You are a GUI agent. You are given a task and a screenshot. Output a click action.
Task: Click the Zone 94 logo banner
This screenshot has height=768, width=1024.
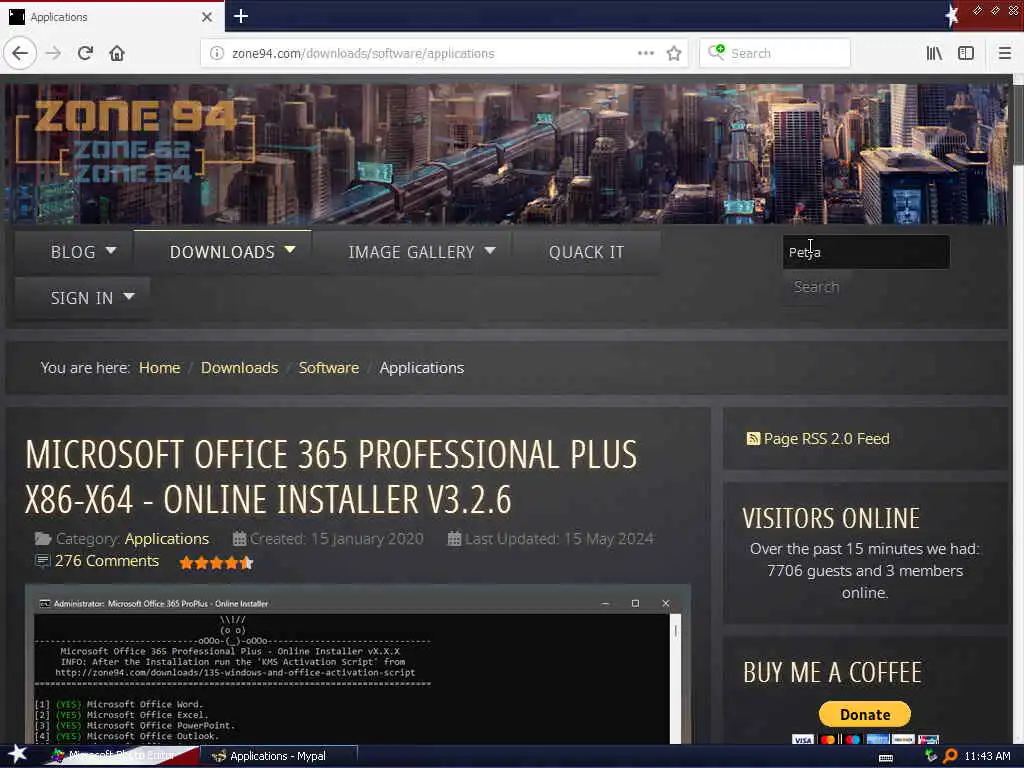pyautogui.click(x=136, y=141)
